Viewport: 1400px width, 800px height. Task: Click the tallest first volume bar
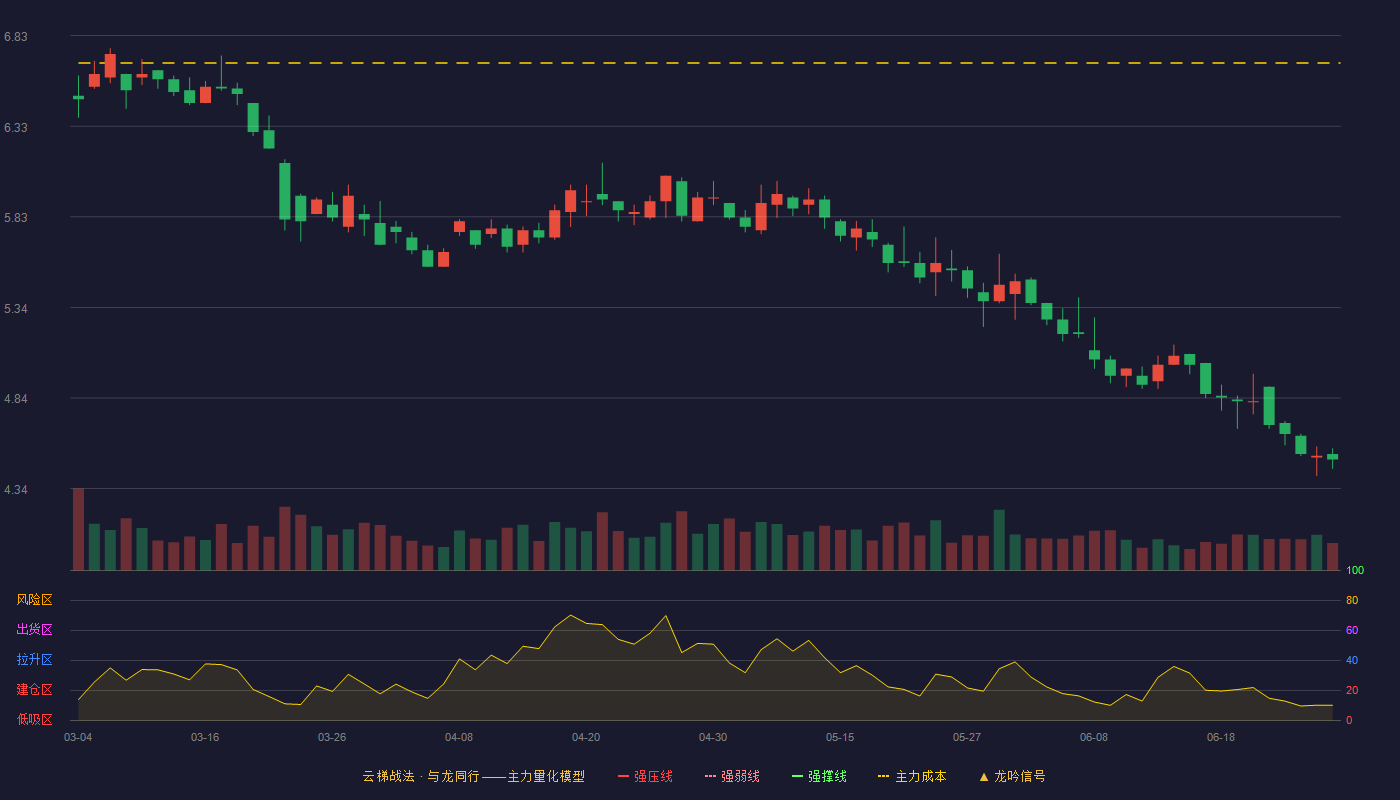pyautogui.click(x=78, y=529)
